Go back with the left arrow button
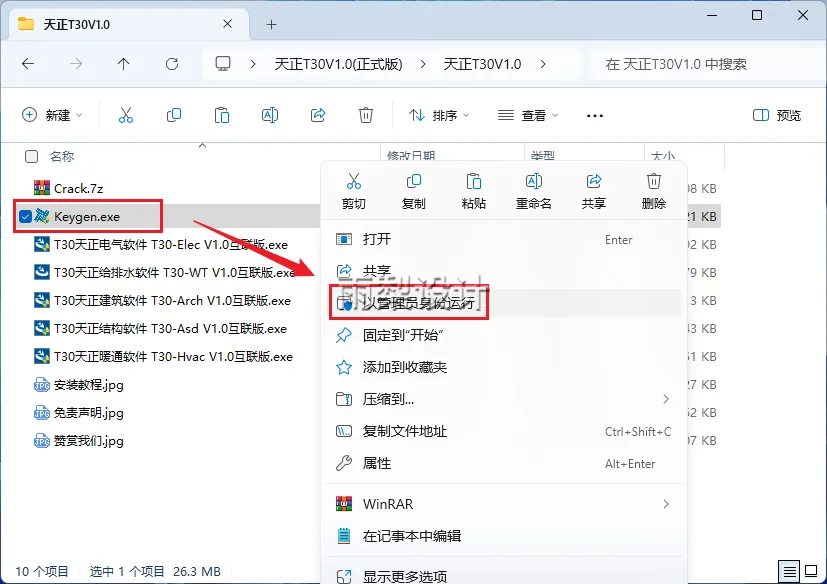827x584 pixels. (x=28, y=64)
